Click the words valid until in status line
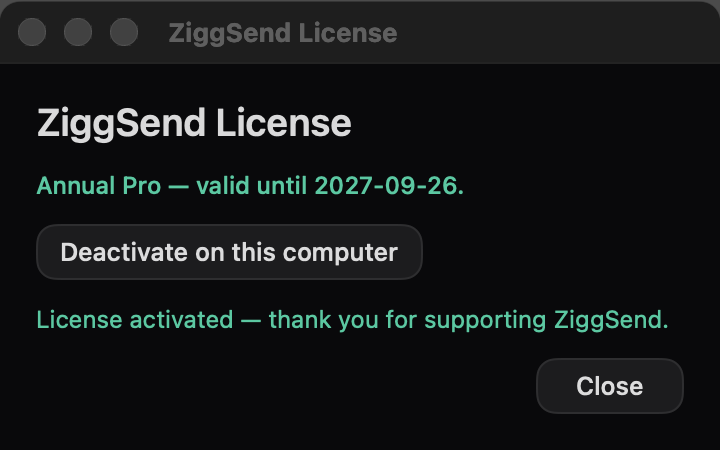 (x=252, y=186)
